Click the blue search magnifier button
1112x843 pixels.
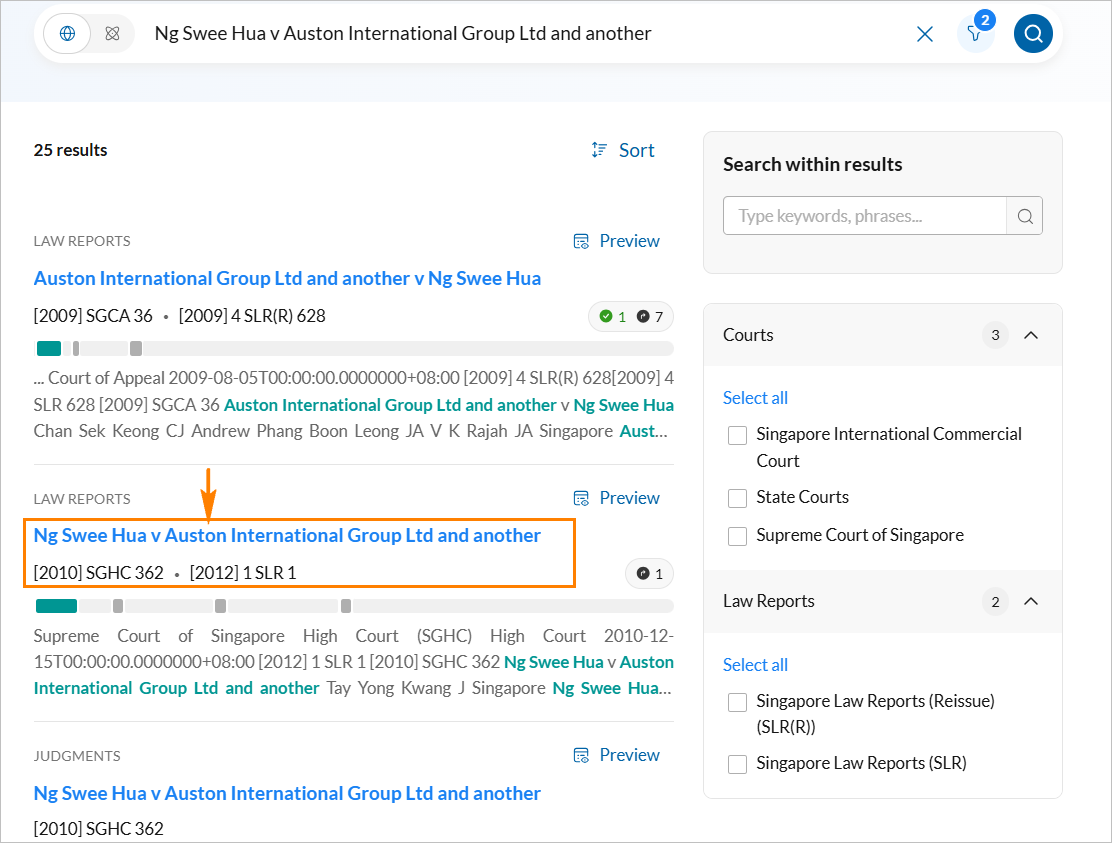(1033, 34)
